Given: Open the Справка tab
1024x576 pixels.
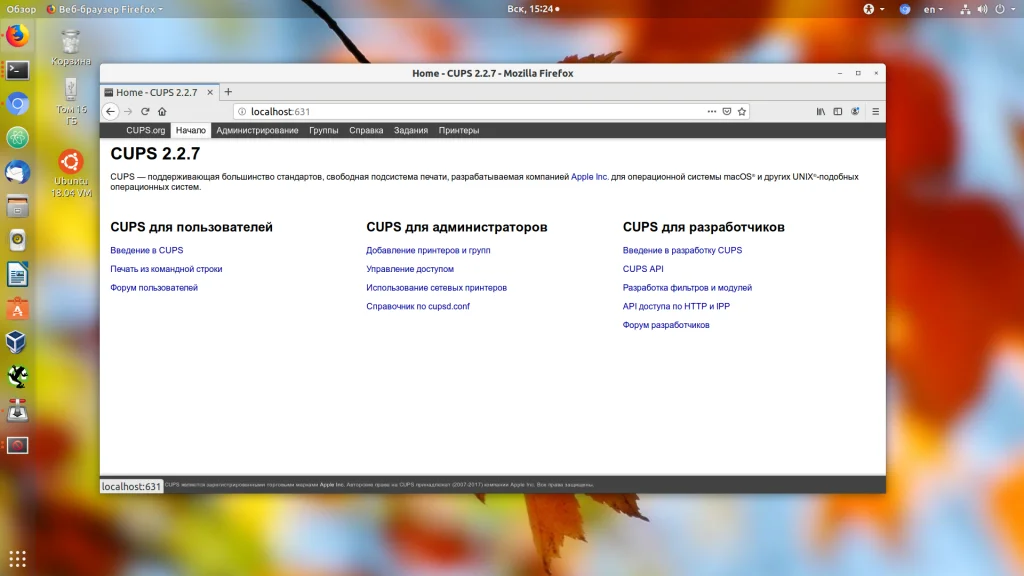Looking at the screenshot, I should pyautogui.click(x=366, y=131).
